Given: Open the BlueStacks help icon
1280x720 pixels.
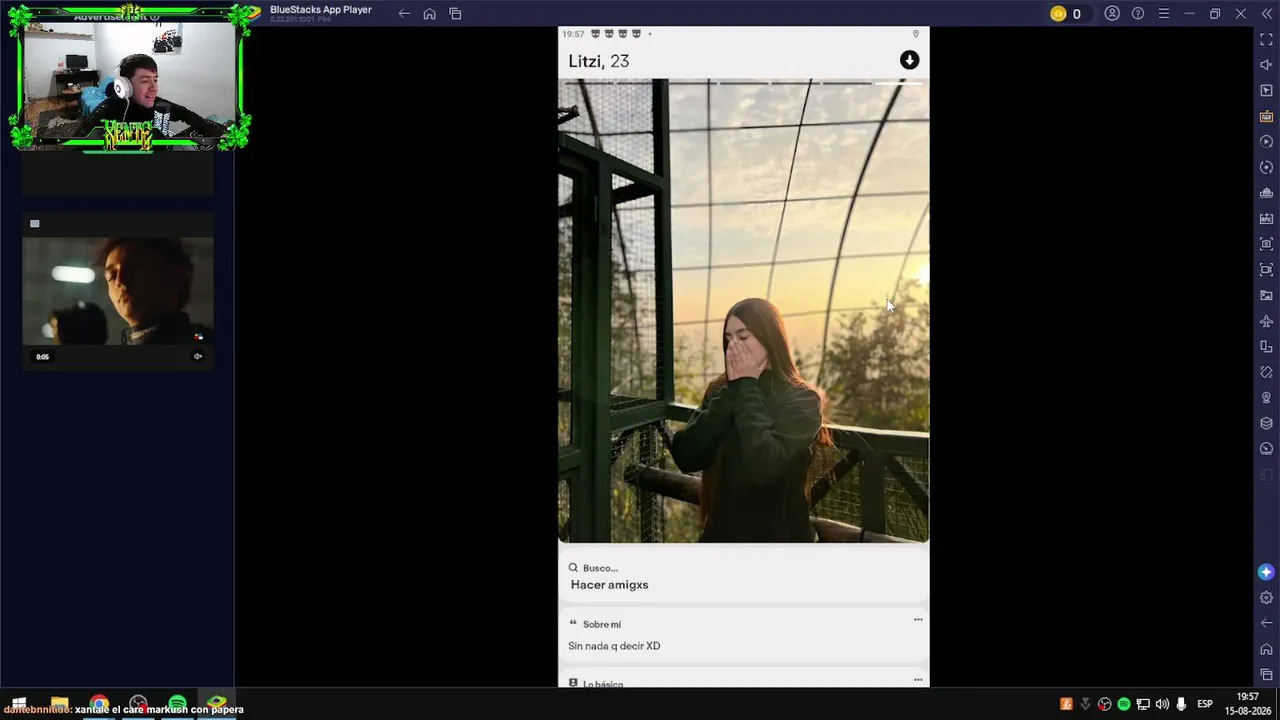Looking at the screenshot, I should [x=1138, y=14].
